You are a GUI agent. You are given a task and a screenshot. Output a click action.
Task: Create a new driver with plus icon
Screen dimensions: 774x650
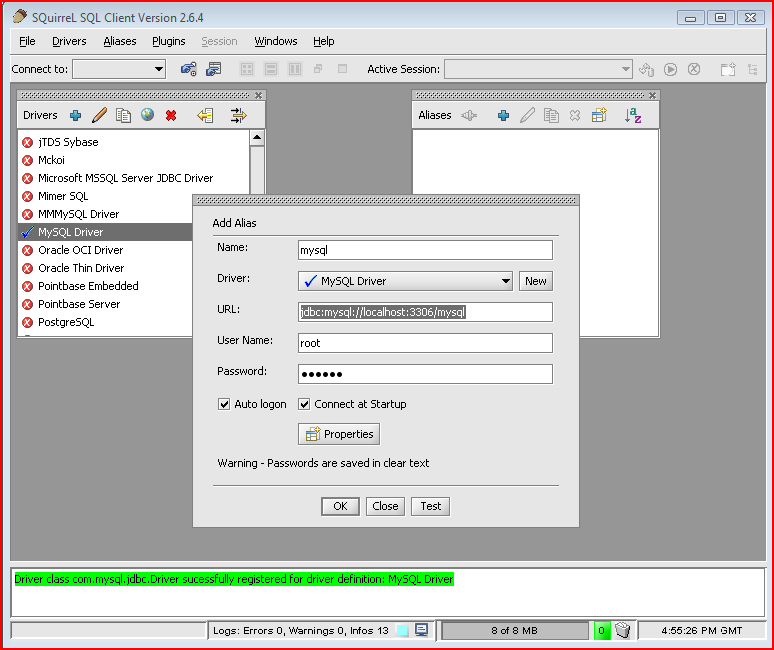[76, 115]
